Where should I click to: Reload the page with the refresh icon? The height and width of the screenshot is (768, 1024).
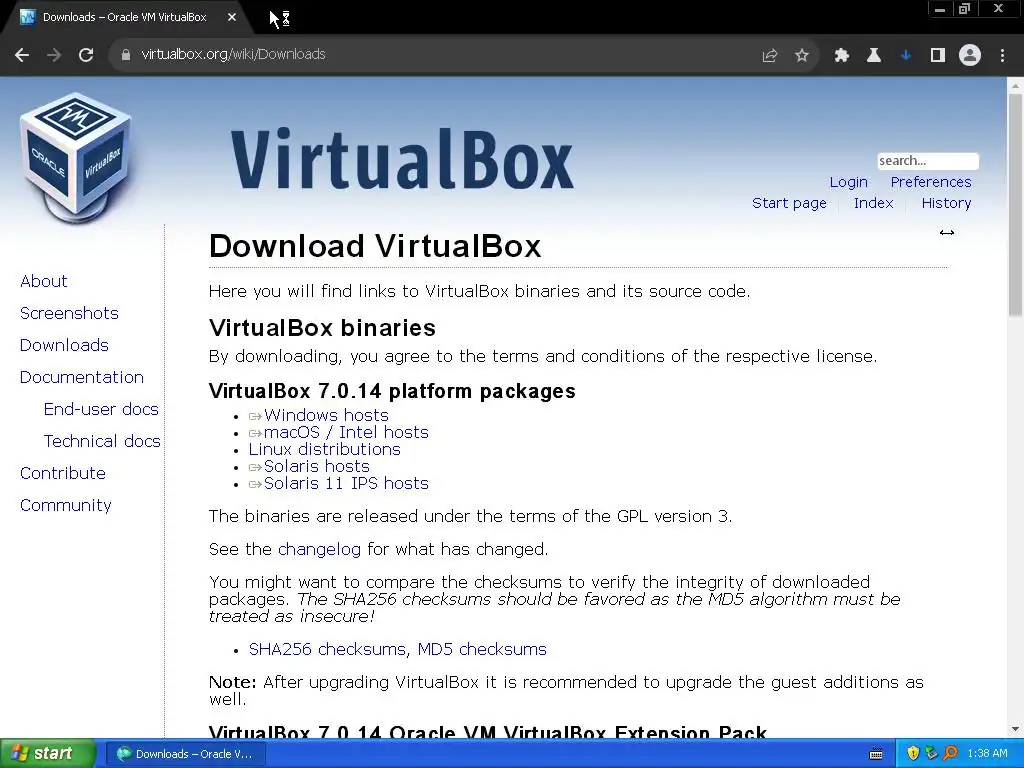pyautogui.click(x=86, y=55)
